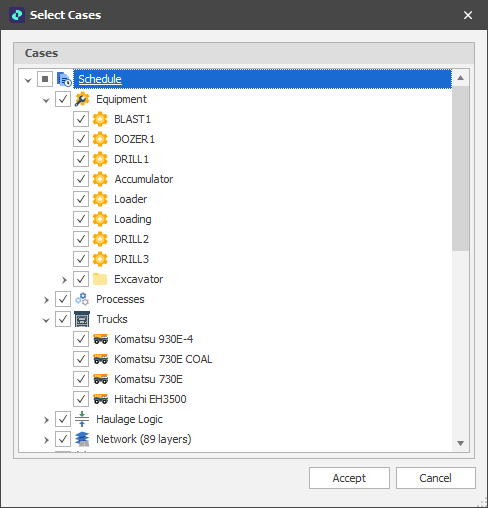Select the Hitachi EH3500 row text
This screenshot has width=488, height=508.
pyautogui.click(x=150, y=399)
